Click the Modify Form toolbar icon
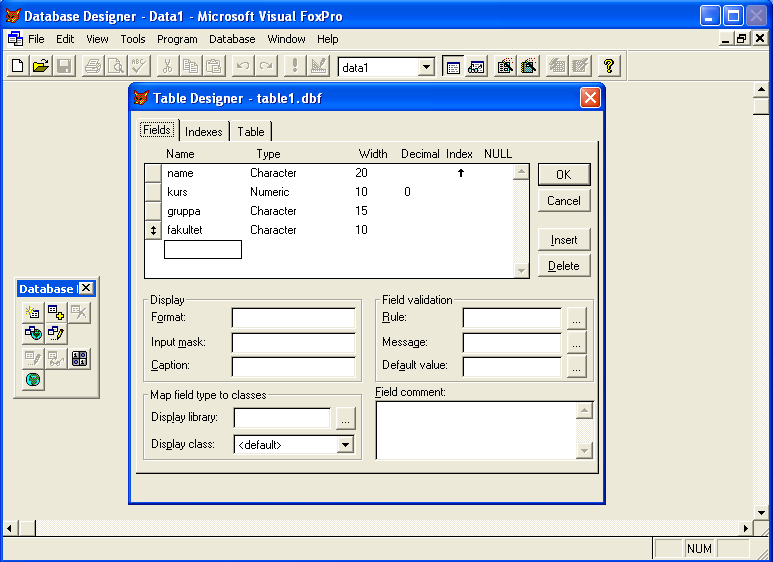The width and height of the screenshot is (773, 562). 318,66
